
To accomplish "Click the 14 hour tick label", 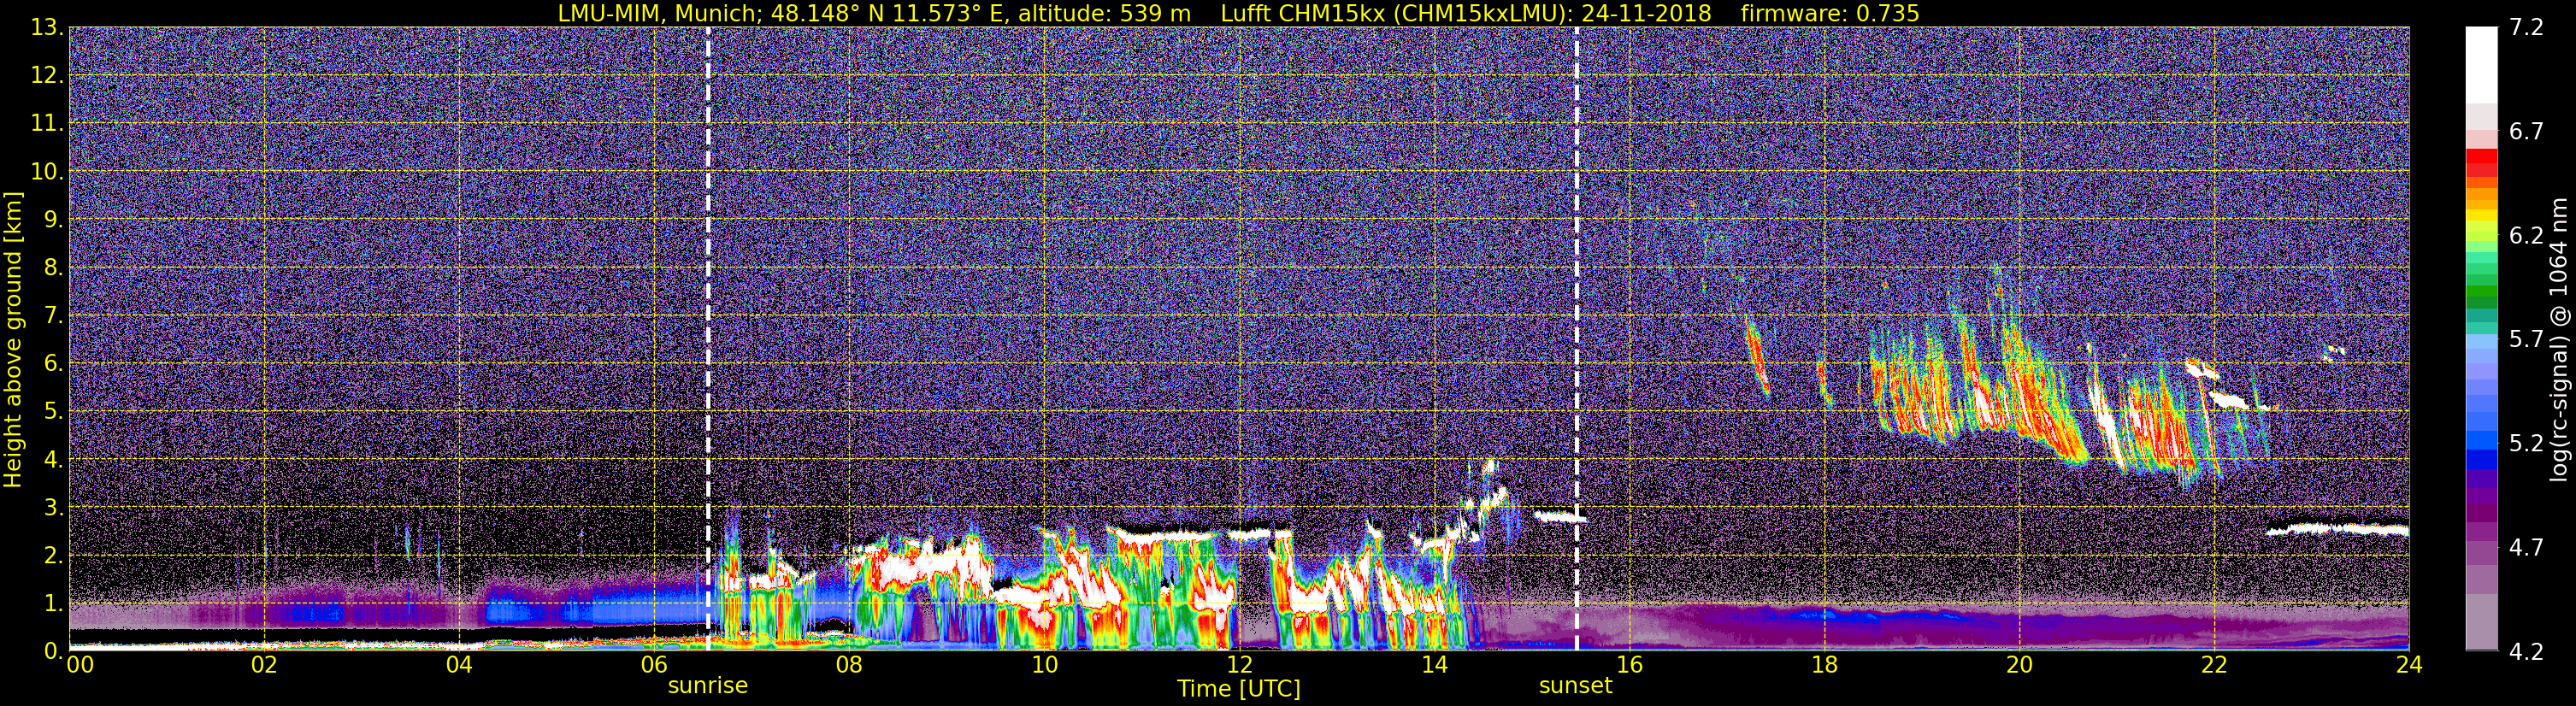I will click(x=1434, y=665).
